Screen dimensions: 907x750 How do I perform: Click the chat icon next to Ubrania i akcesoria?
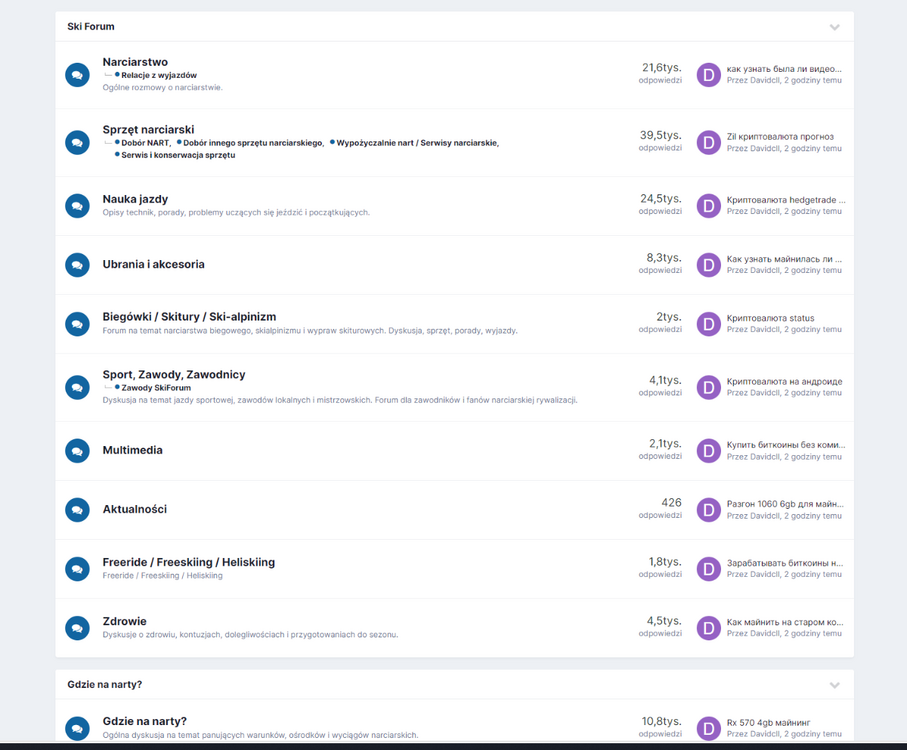pos(77,265)
